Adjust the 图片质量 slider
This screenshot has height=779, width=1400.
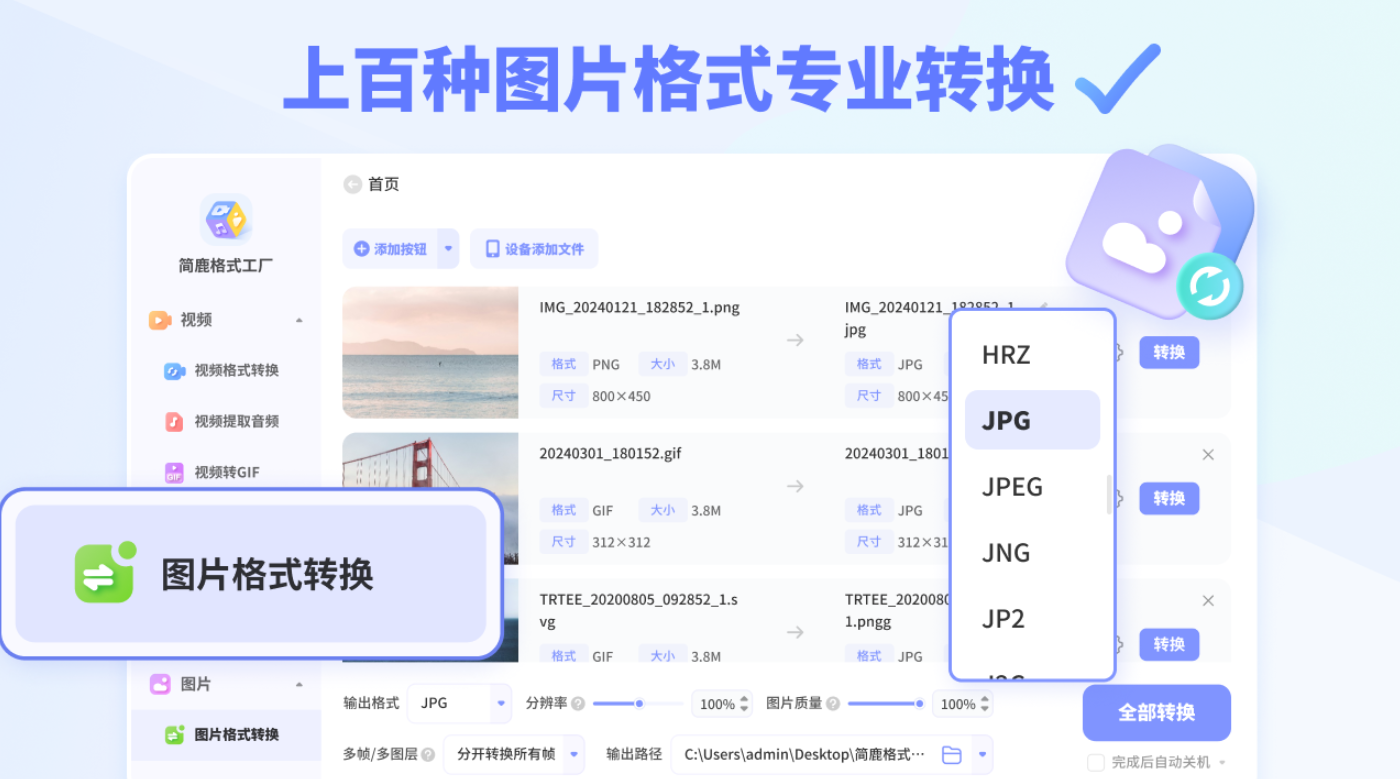click(885, 704)
